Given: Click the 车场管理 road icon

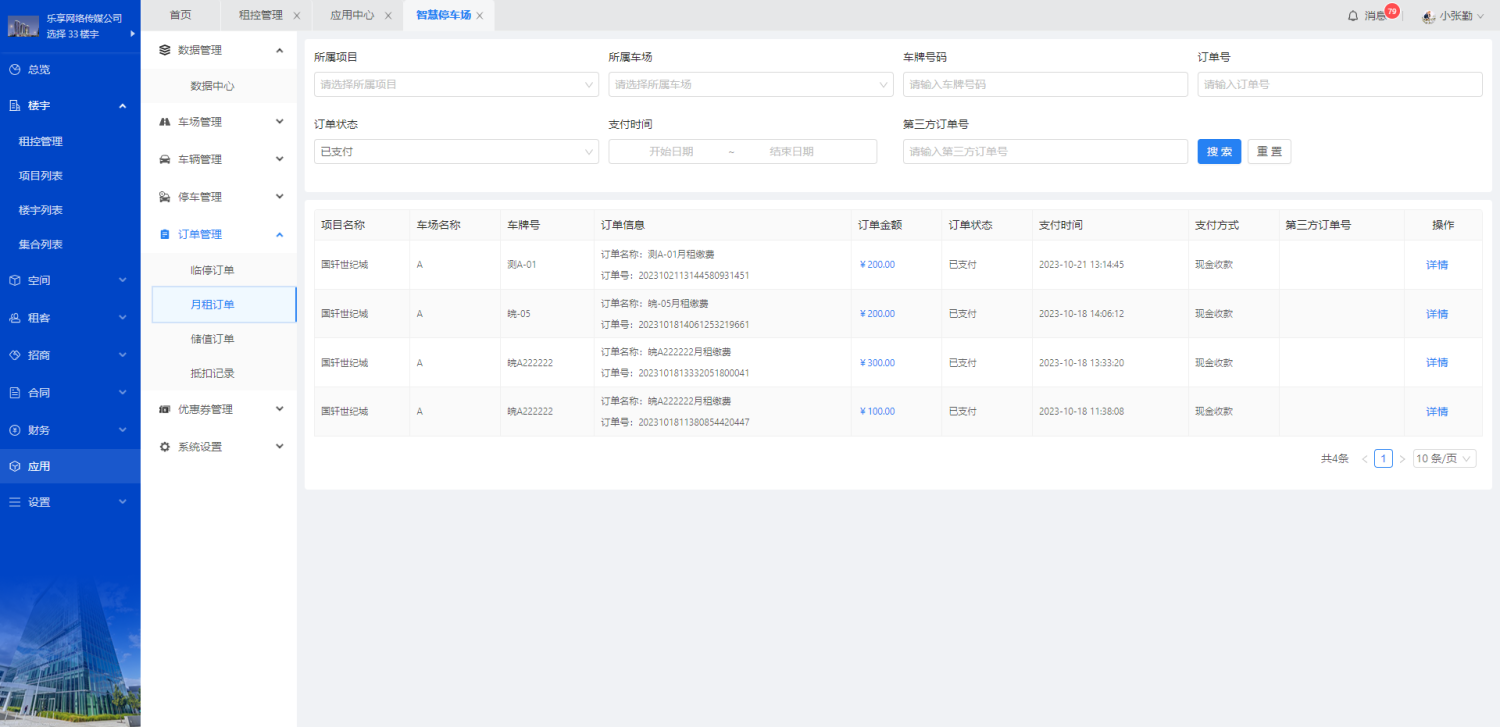Looking at the screenshot, I should [165, 122].
